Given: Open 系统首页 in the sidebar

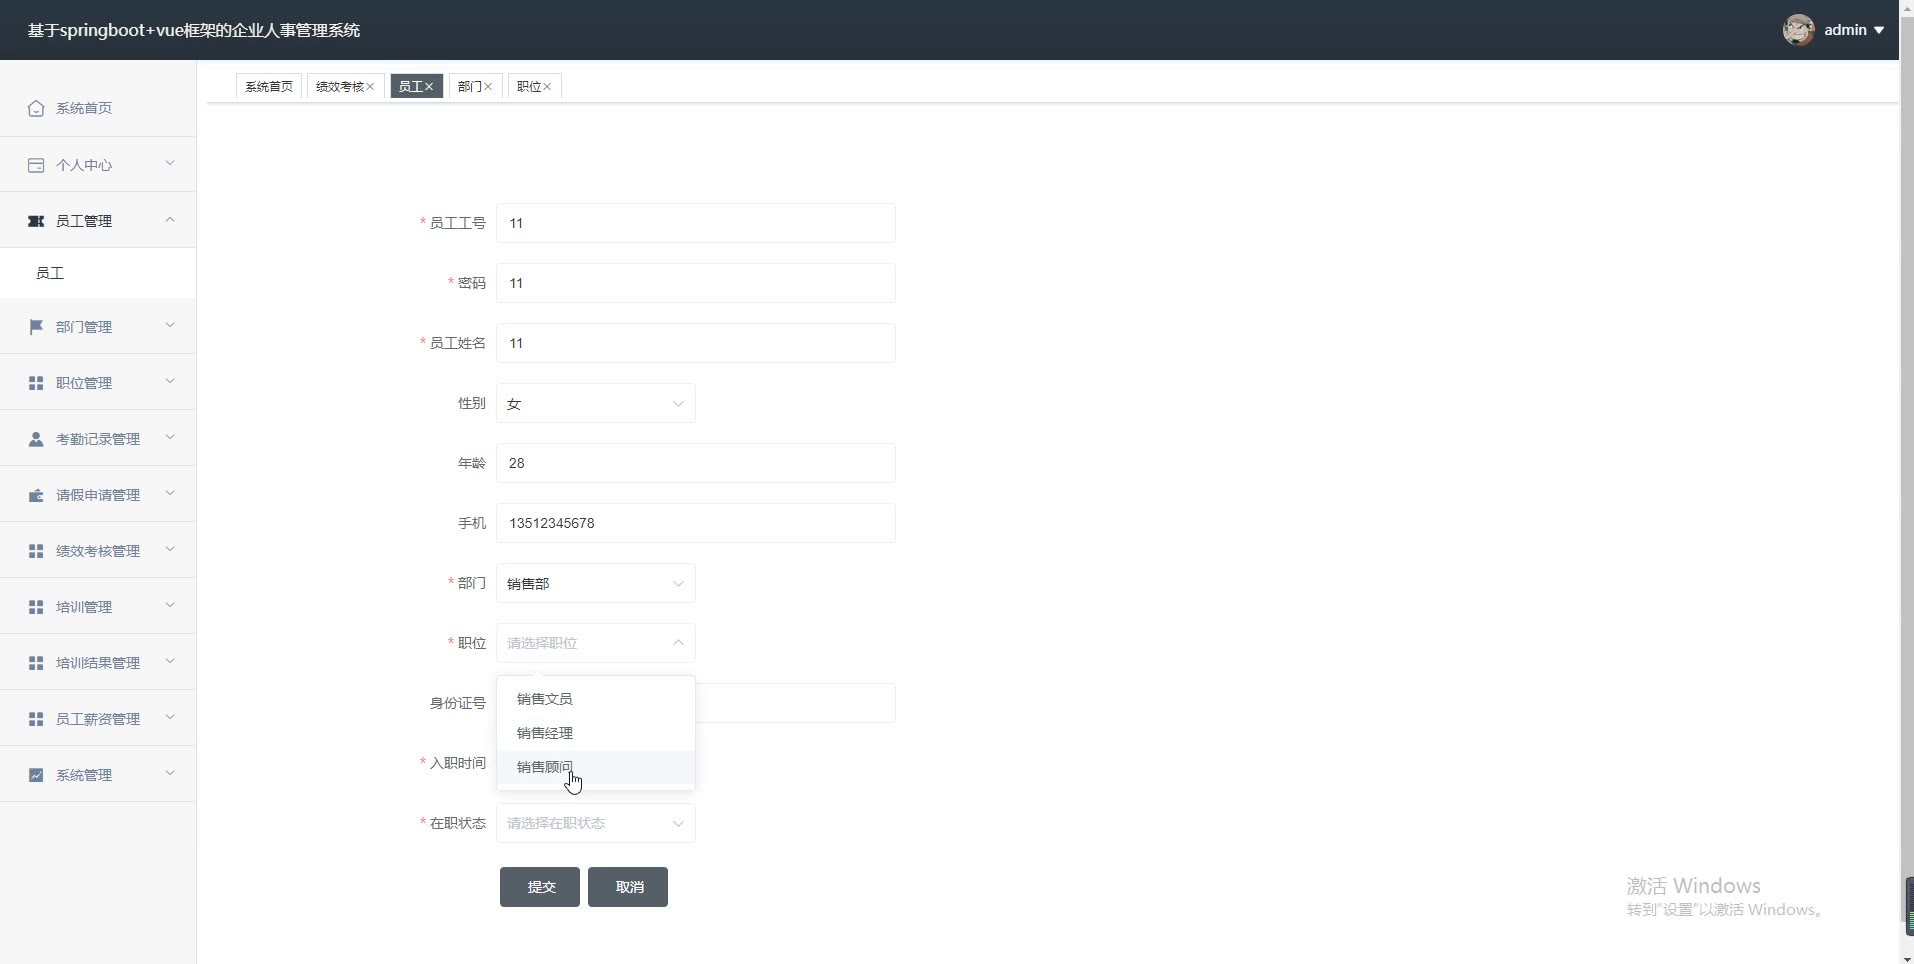Looking at the screenshot, I should tap(98, 108).
